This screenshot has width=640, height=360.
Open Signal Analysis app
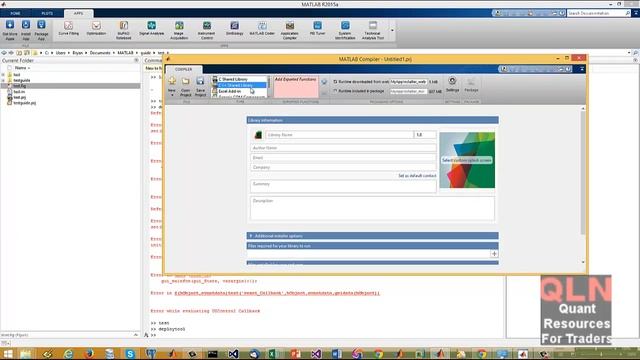pos(151,29)
